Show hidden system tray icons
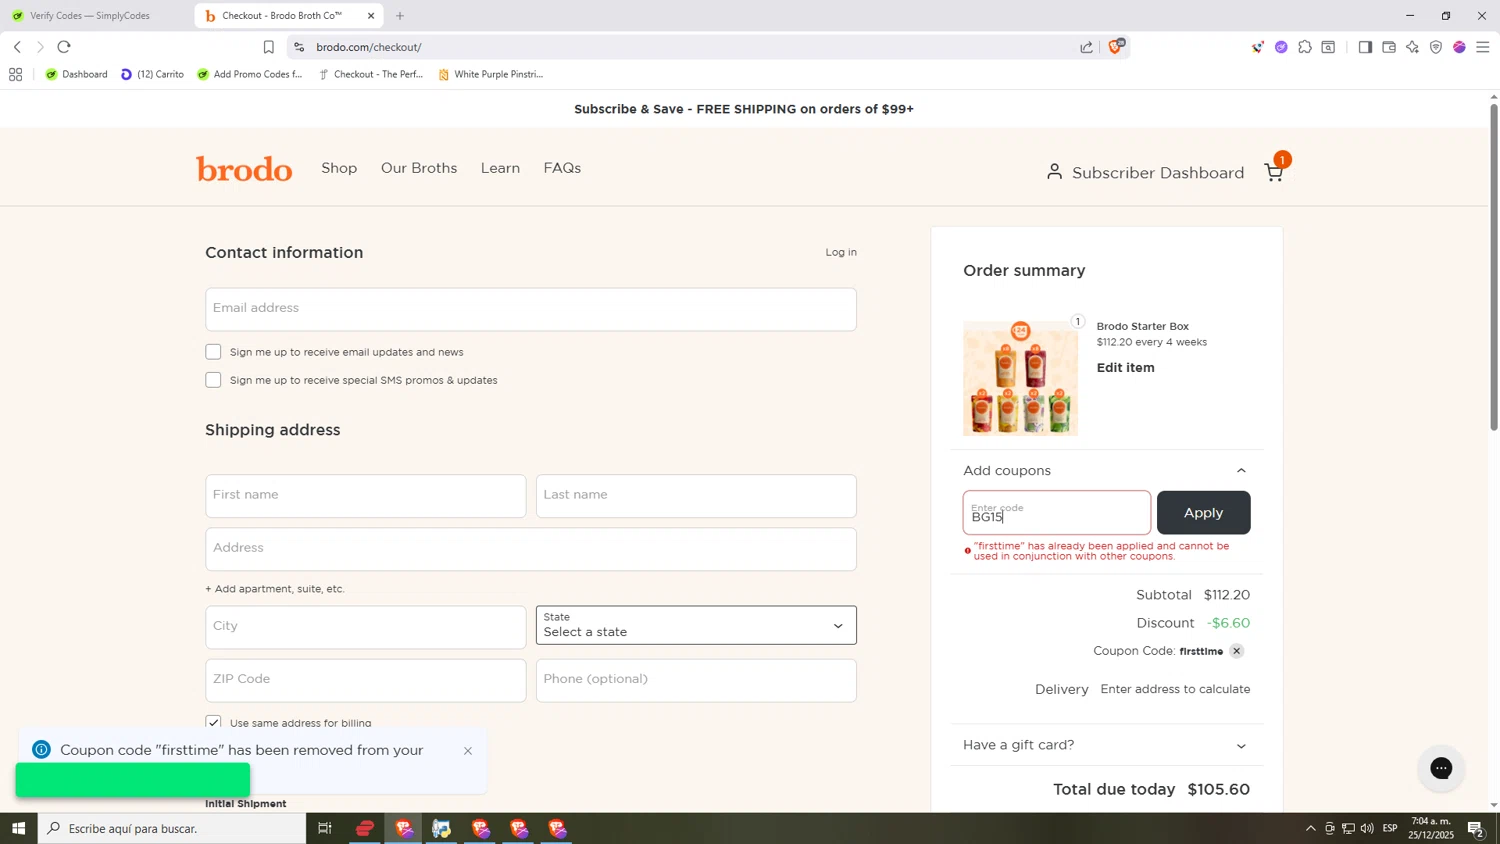 1310,828
